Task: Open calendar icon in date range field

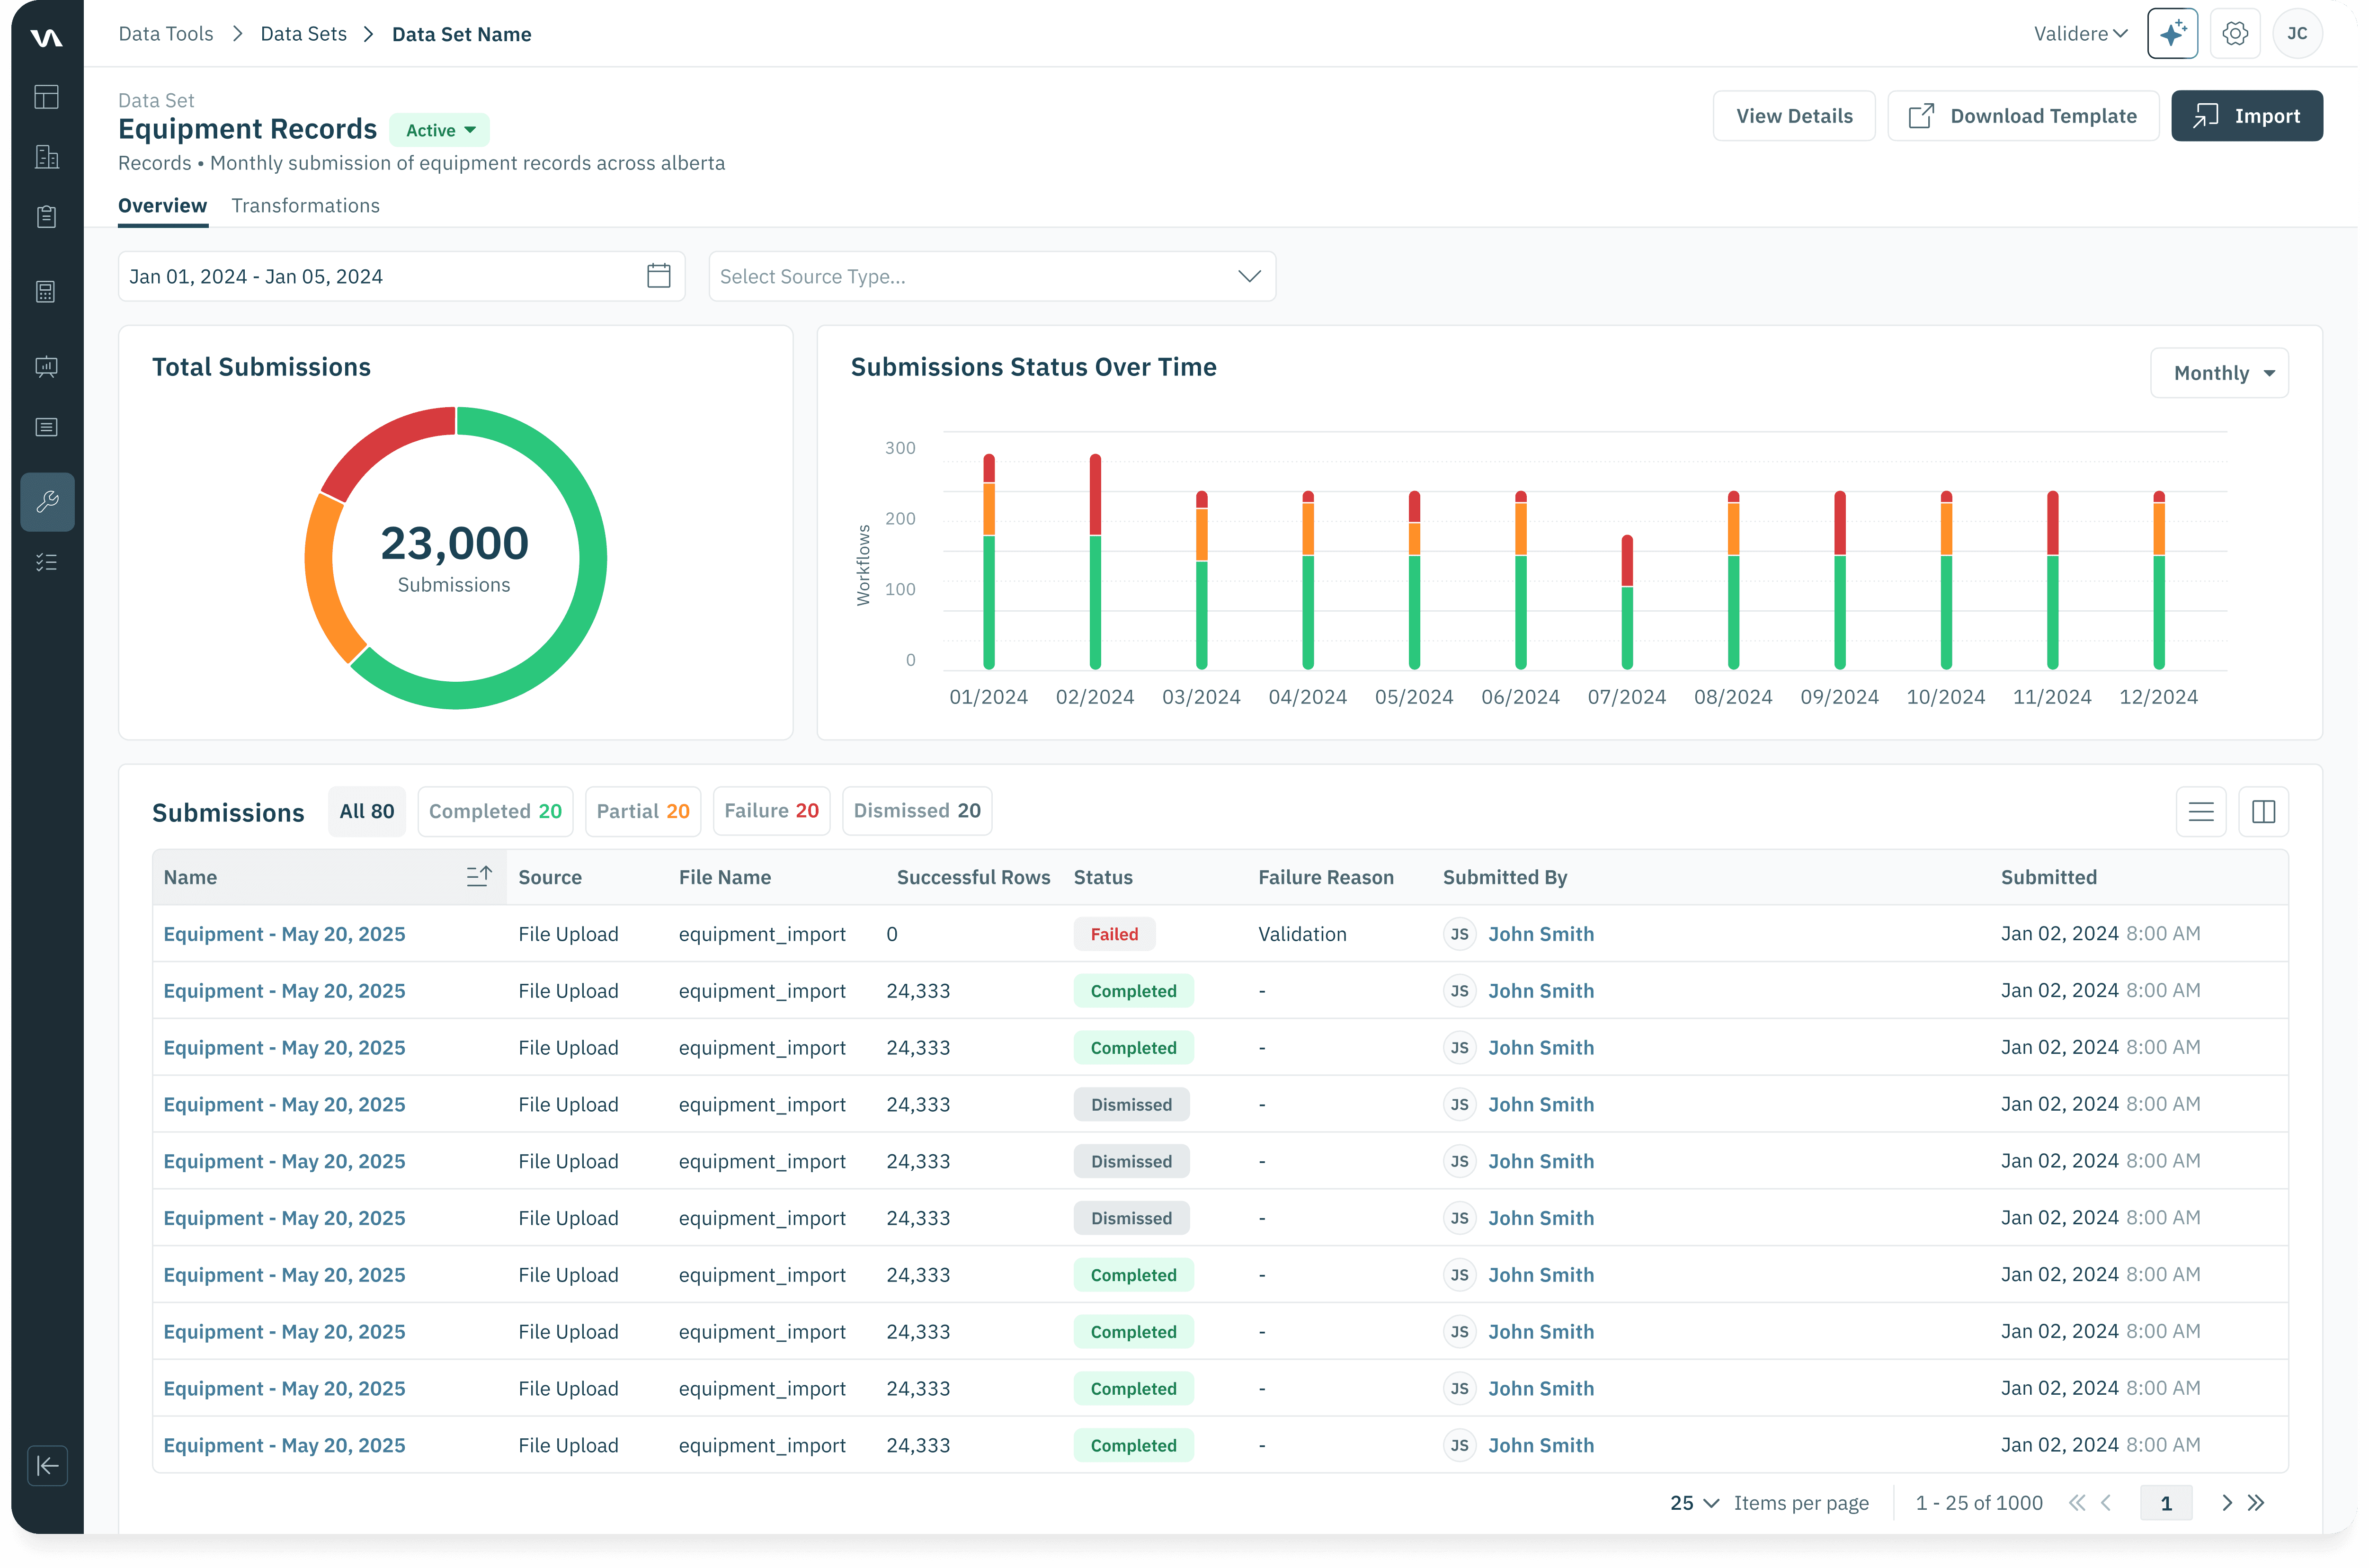Action: tap(658, 276)
